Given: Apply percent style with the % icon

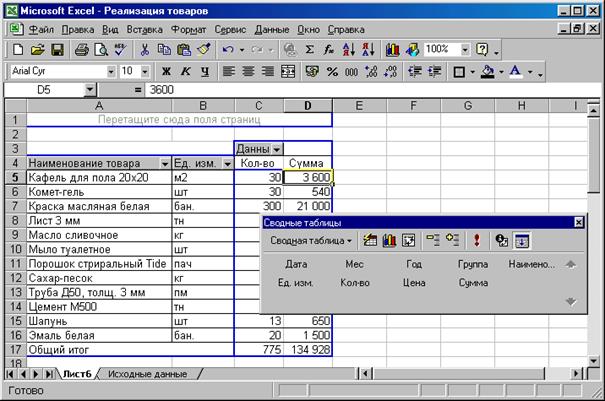Looking at the screenshot, I should coord(332,72).
